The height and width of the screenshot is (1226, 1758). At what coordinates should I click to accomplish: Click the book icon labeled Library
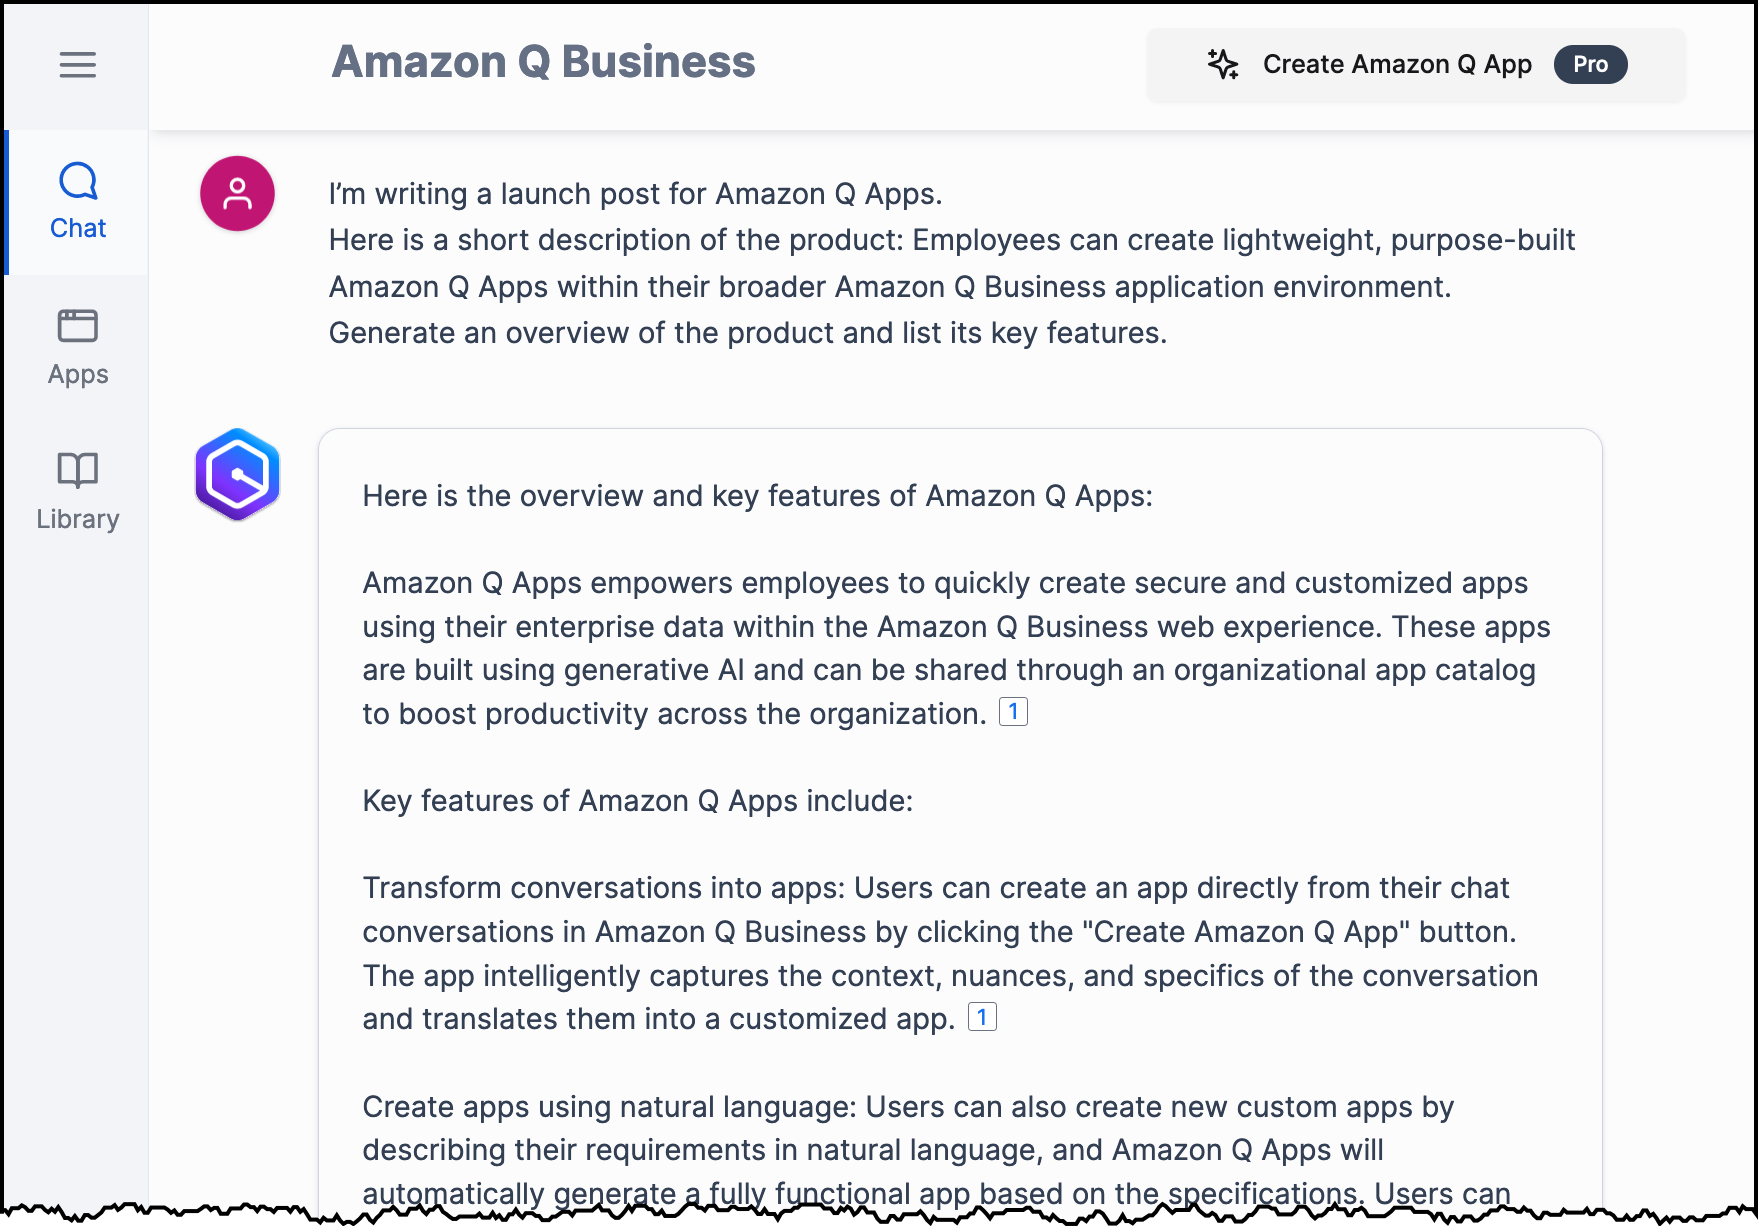pyautogui.click(x=77, y=470)
